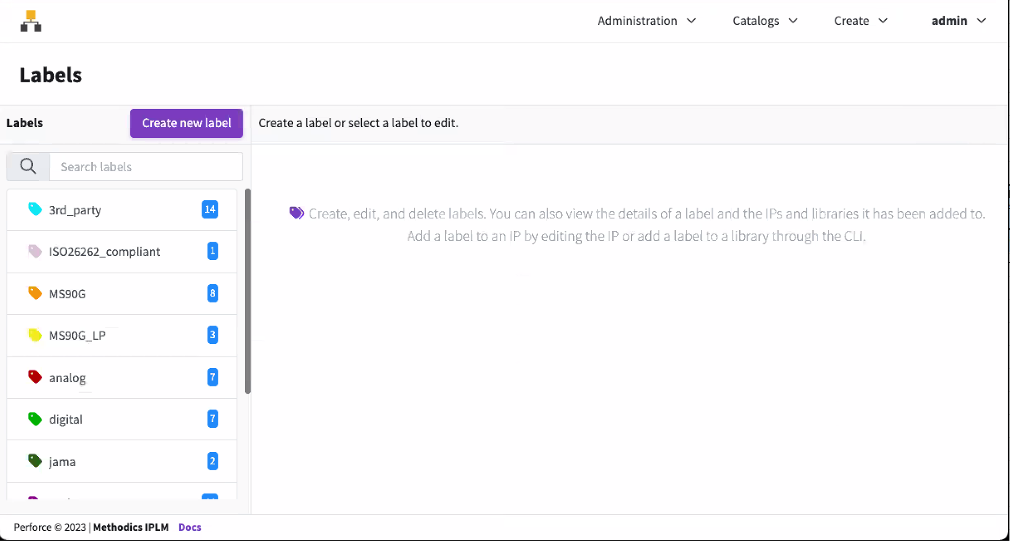1010x541 pixels.
Task: Click the search magnifier icon
Action: pyautogui.click(x=28, y=167)
